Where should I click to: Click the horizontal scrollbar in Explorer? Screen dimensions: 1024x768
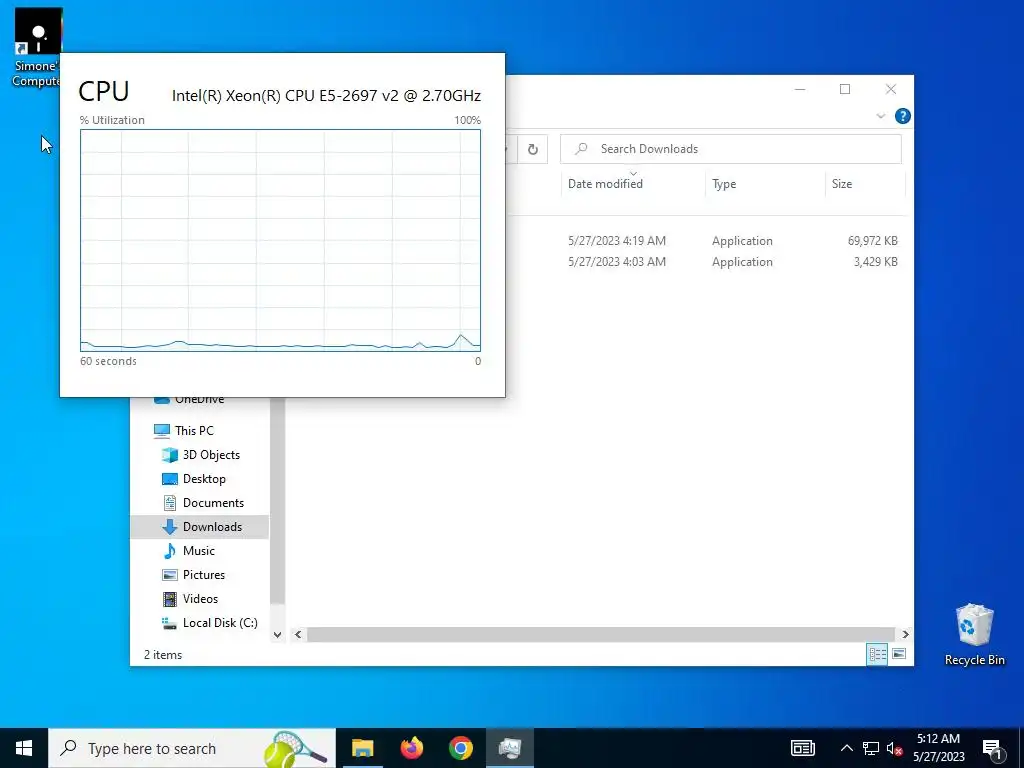tap(600, 635)
